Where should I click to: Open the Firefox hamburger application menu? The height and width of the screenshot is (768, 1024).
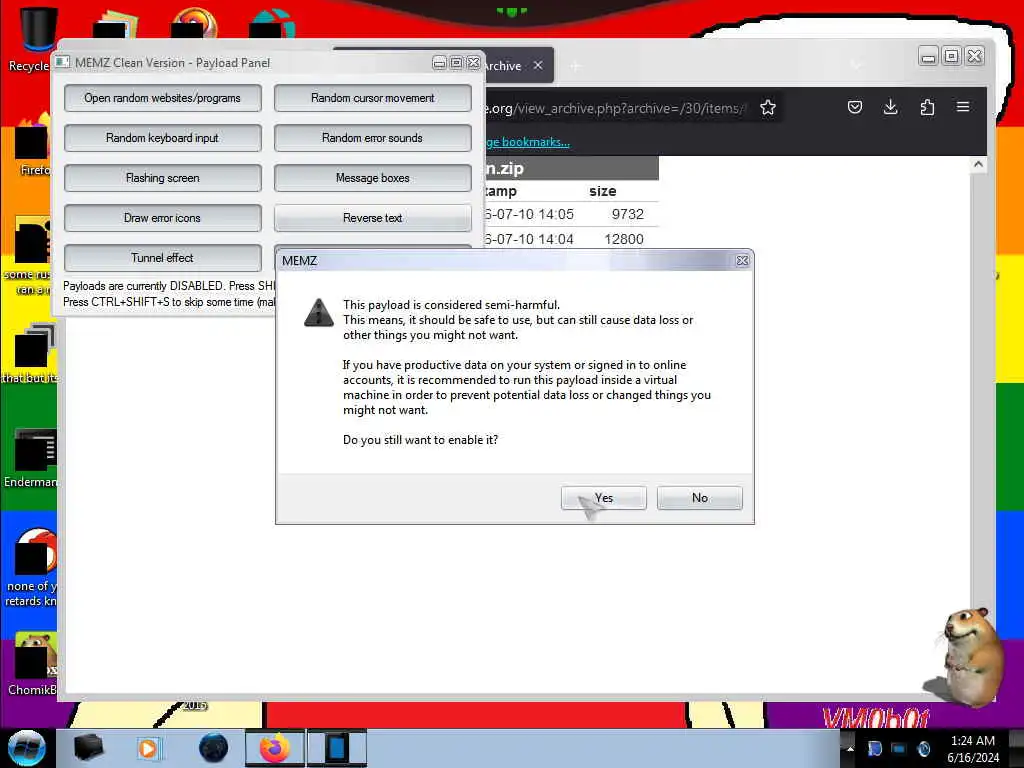[x=963, y=107]
